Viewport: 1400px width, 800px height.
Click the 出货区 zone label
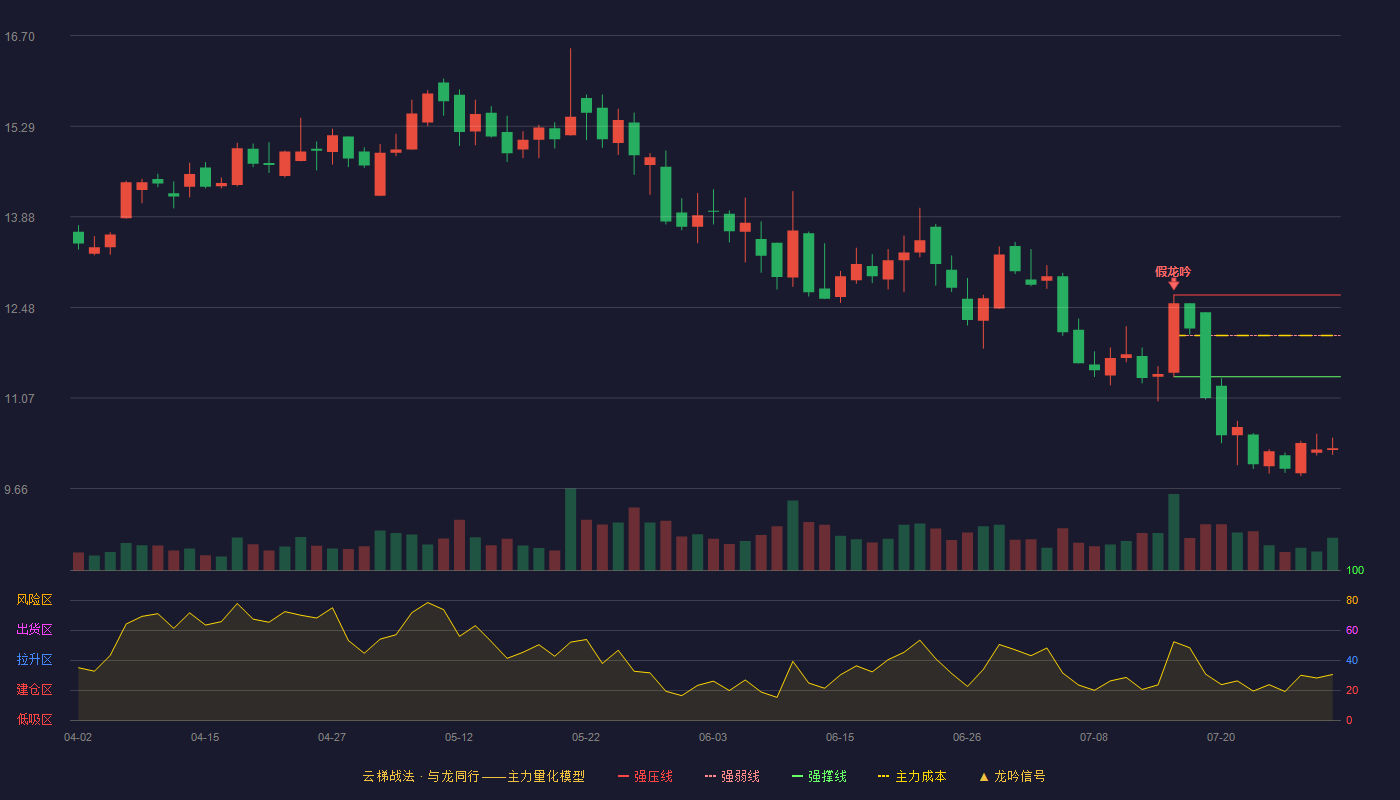pyautogui.click(x=34, y=630)
